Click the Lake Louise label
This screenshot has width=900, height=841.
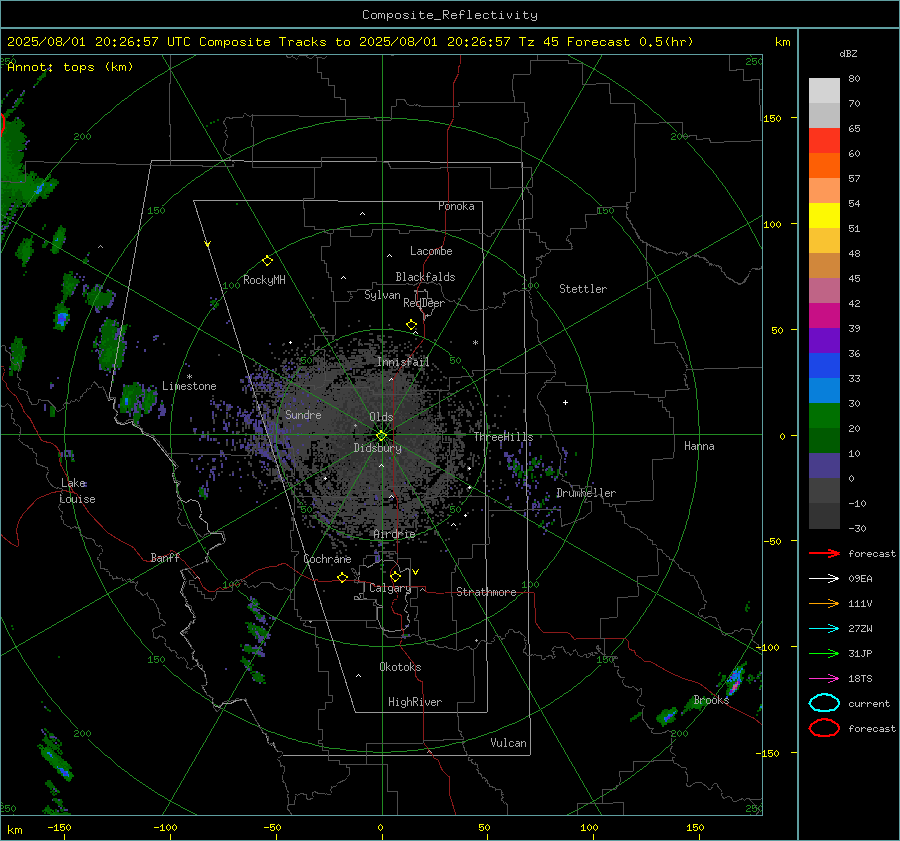point(77,491)
